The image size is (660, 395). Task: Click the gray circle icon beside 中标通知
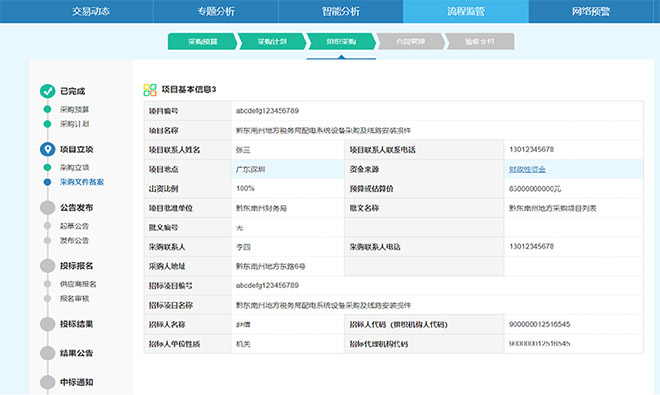pos(48,382)
